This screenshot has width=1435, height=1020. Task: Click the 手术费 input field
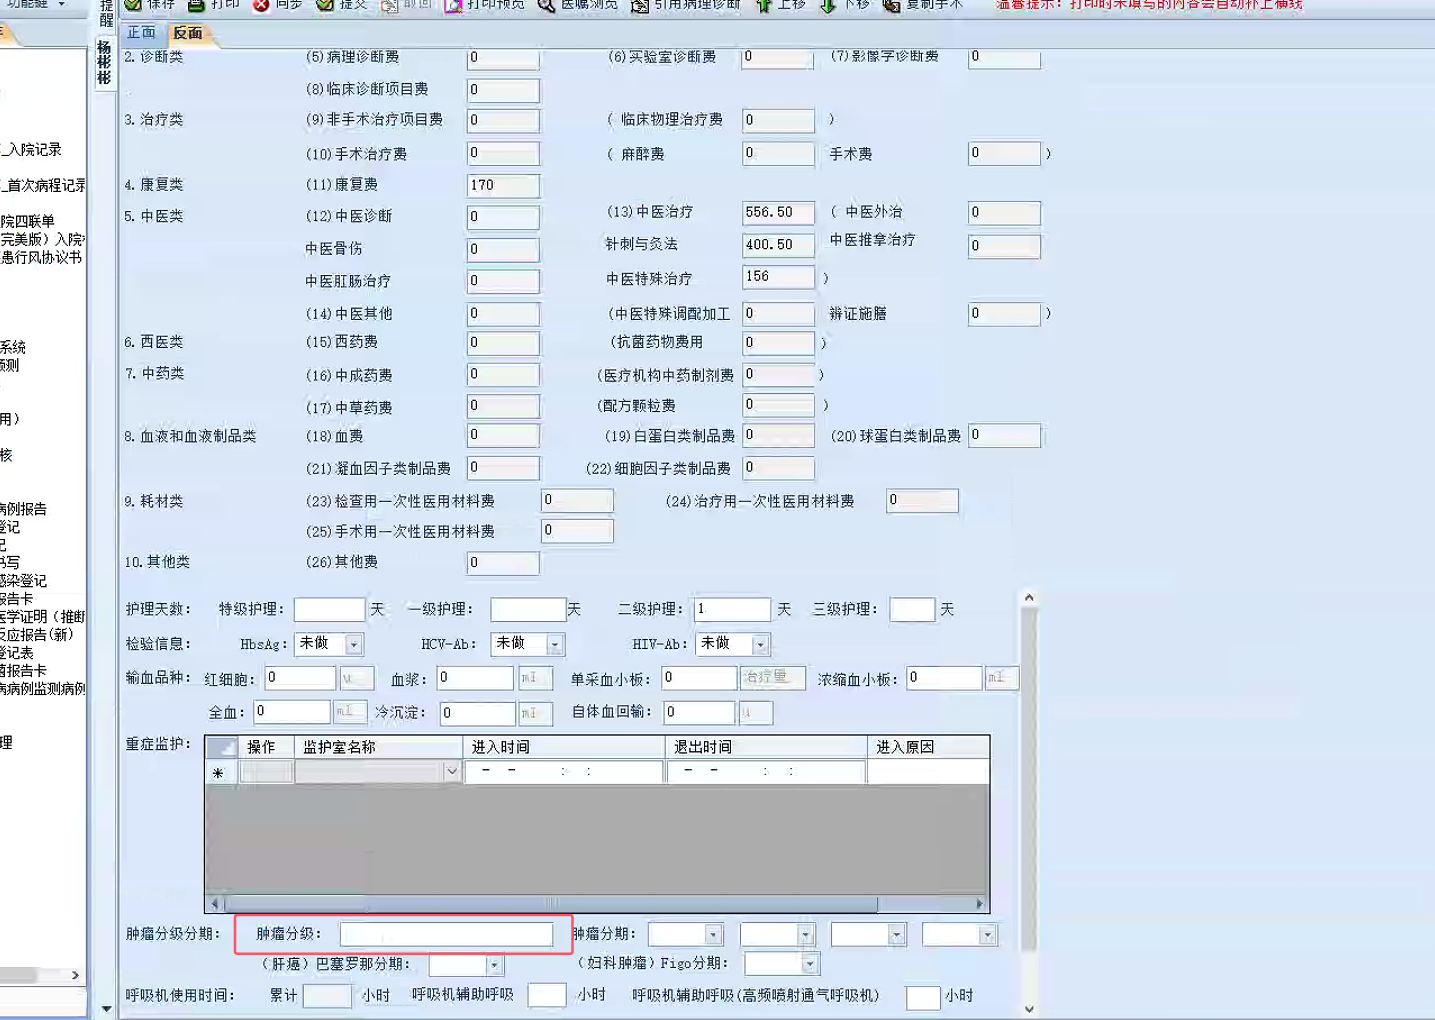[x=1004, y=153]
